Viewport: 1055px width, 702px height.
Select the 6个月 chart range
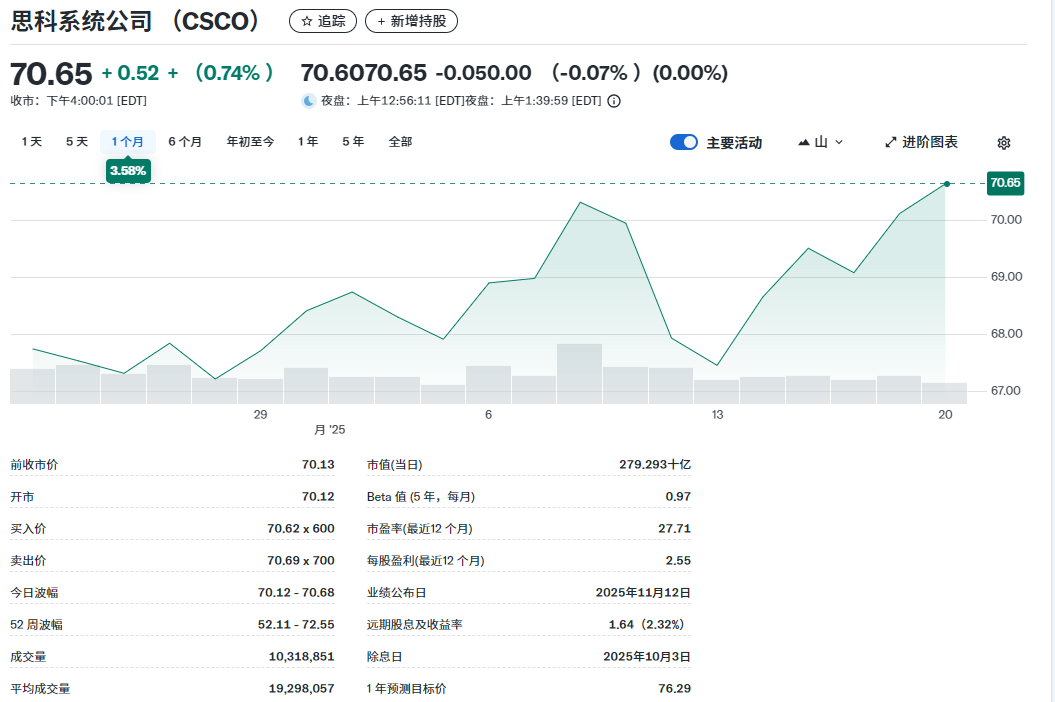pos(185,142)
